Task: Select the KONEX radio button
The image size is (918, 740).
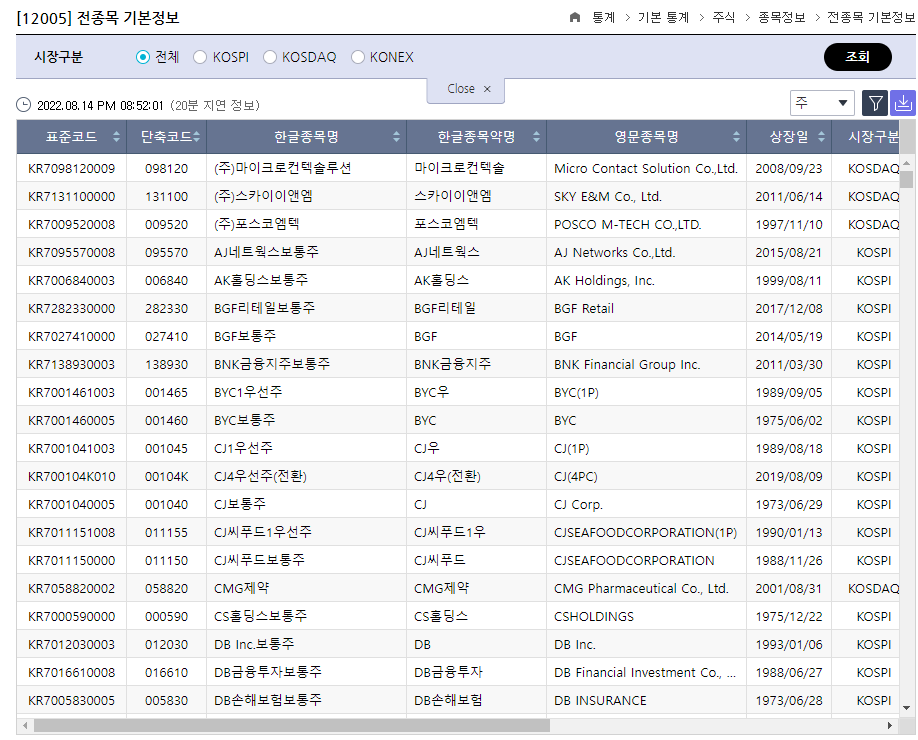Action: [357, 57]
